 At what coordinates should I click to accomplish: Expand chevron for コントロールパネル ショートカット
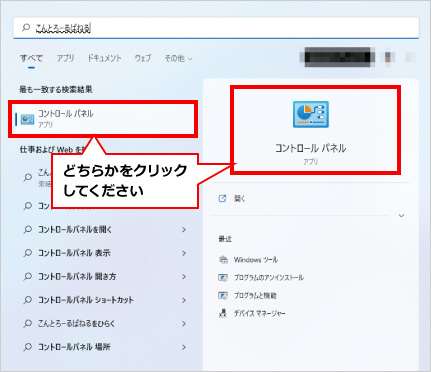point(184,300)
